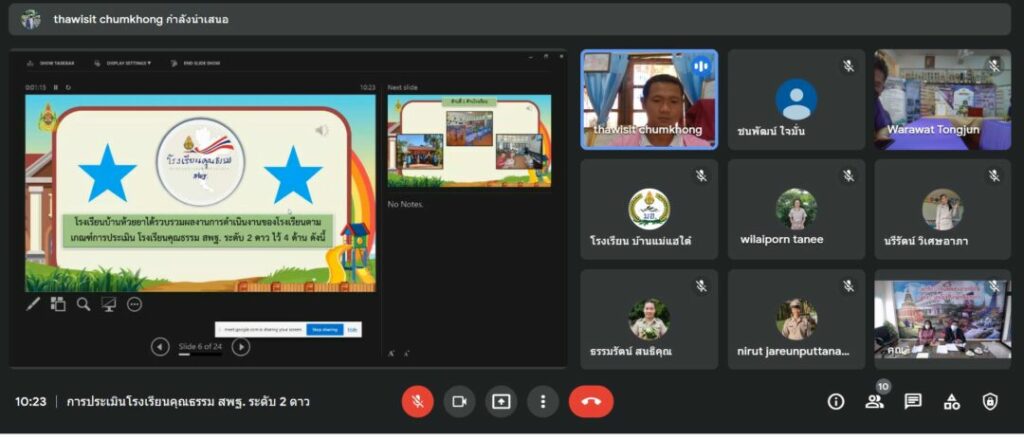Select the pen and laser pointer tool
This screenshot has width=1024, height=439.
33,304
